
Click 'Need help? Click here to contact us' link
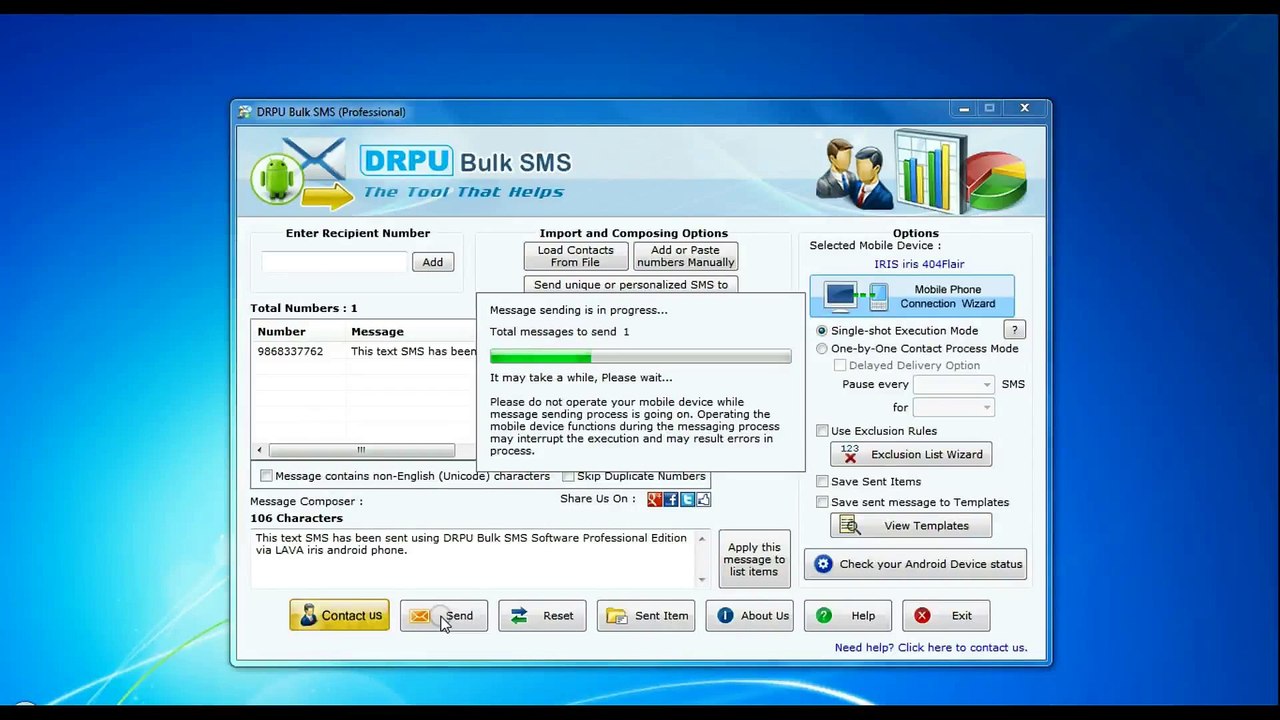931,648
